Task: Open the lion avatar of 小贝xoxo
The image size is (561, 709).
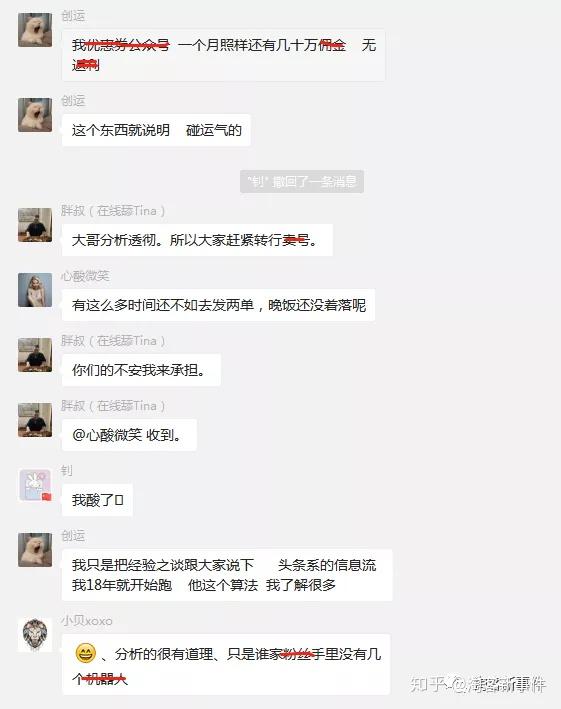Action: pos(35,635)
